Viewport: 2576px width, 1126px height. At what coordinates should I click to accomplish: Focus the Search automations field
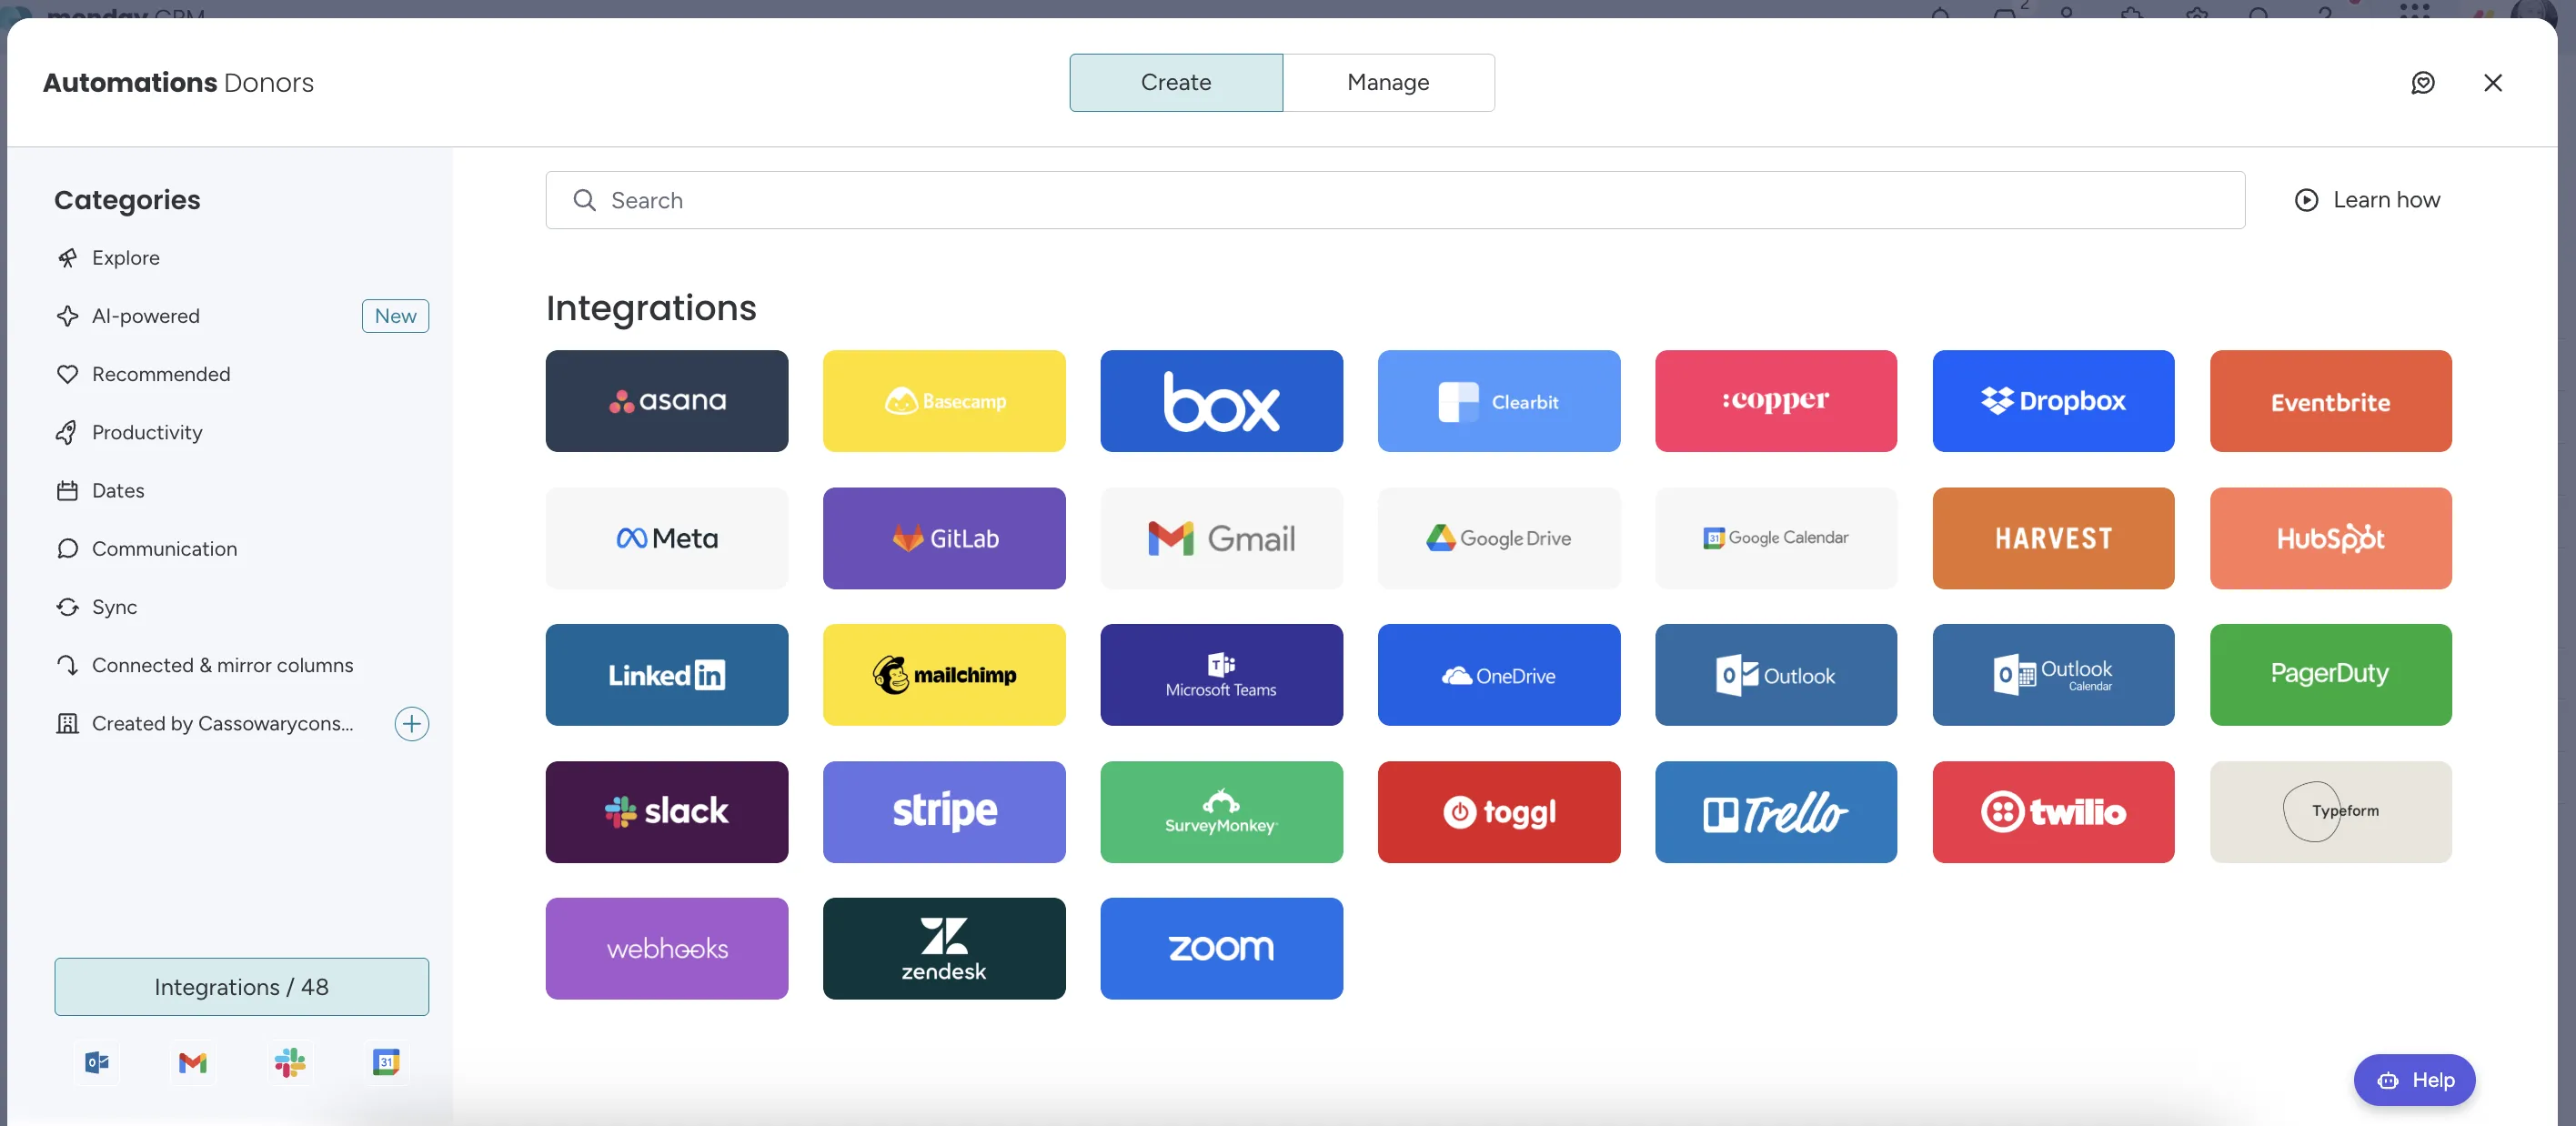[x=1395, y=200]
